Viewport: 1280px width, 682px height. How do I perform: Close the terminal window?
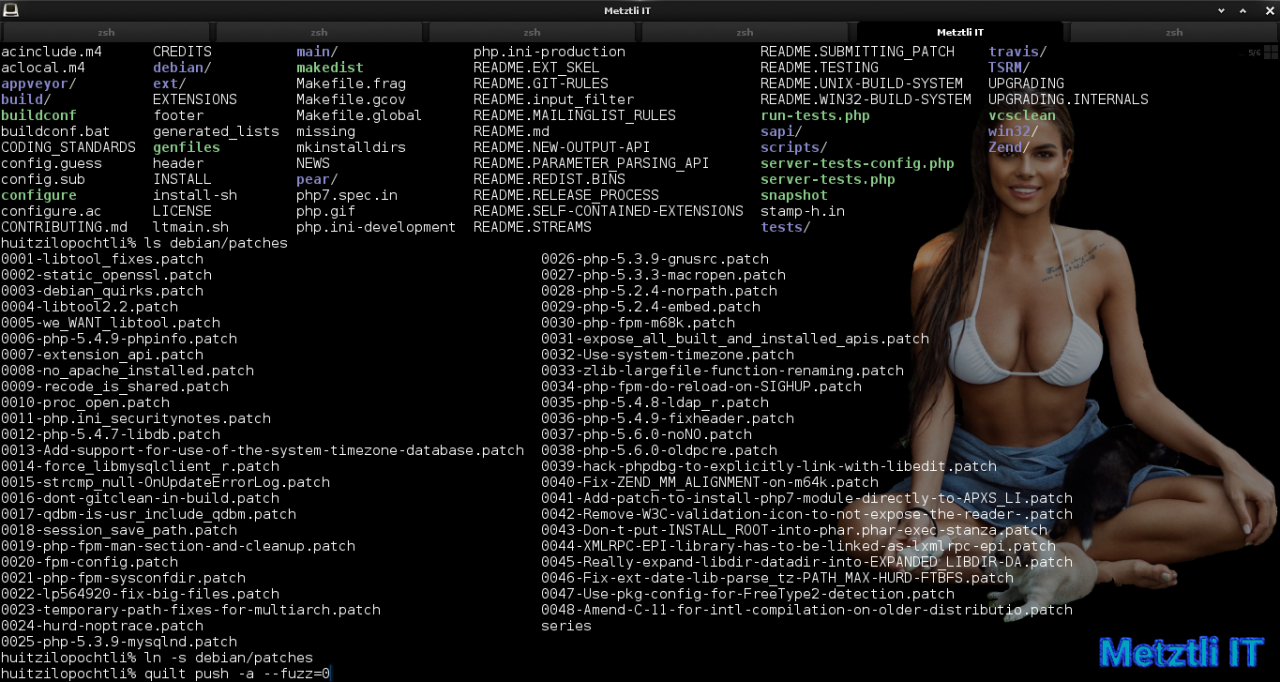(x=1267, y=10)
